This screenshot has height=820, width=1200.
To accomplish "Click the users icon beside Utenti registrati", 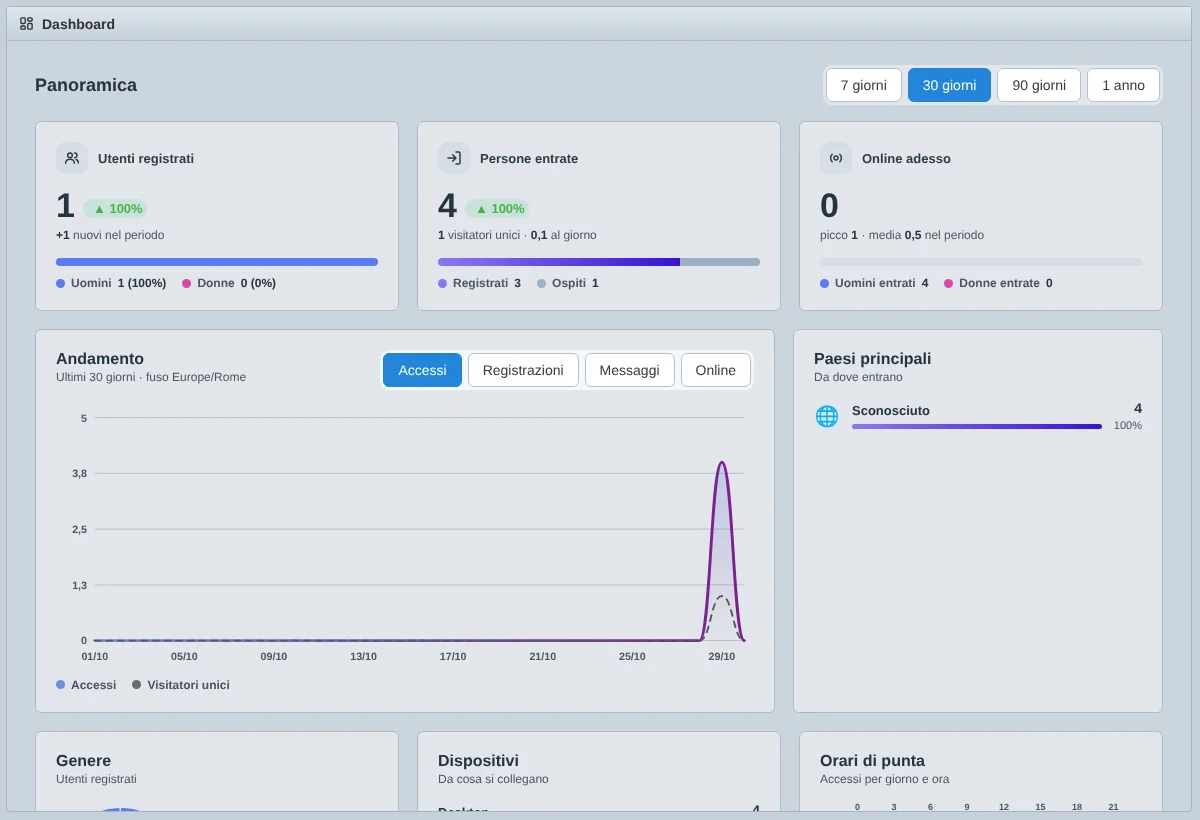I will coord(72,158).
